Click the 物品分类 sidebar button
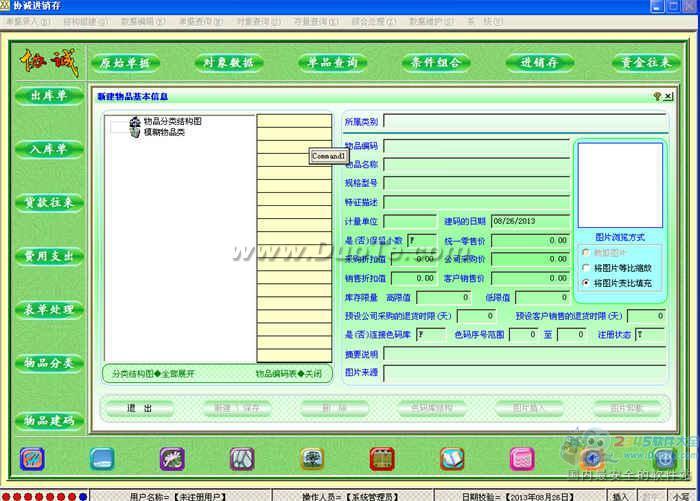Image resolution: width=700 pixels, height=501 pixels. (x=49, y=363)
